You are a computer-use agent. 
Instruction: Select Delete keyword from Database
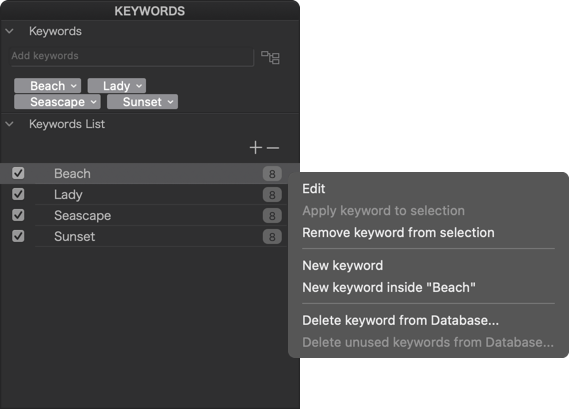pyautogui.click(x=400, y=320)
